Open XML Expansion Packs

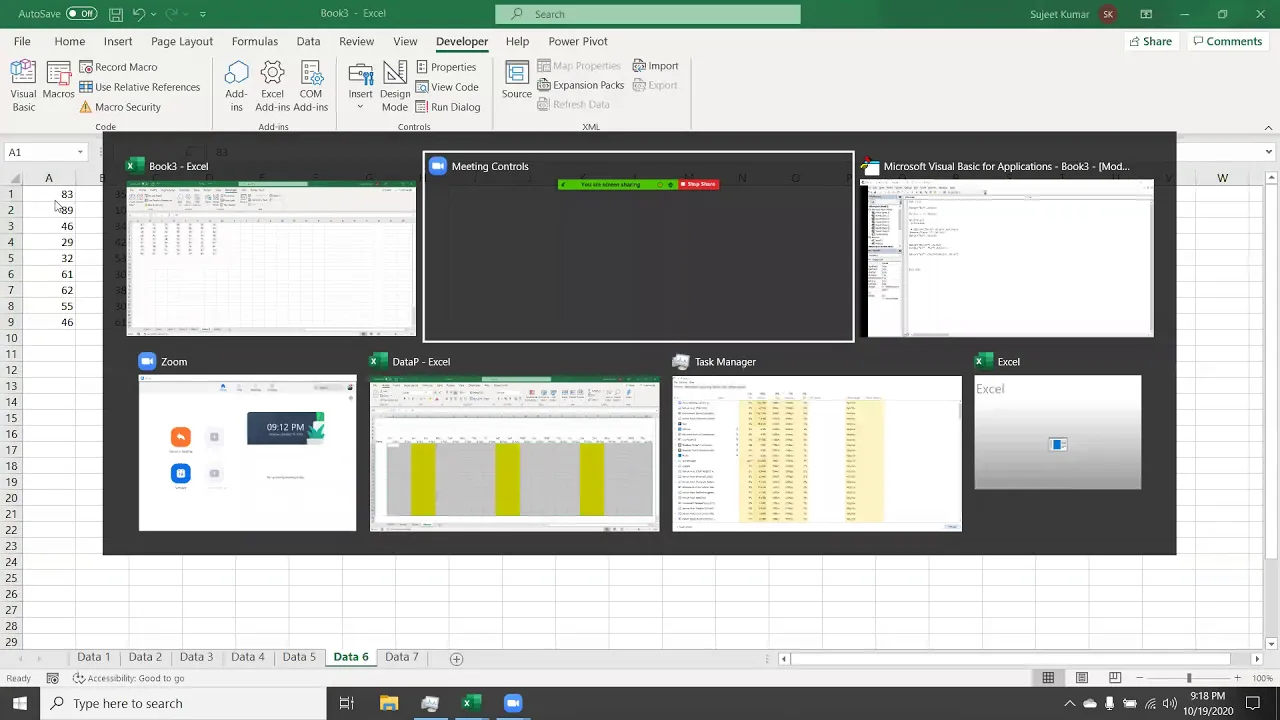(x=580, y=85)
